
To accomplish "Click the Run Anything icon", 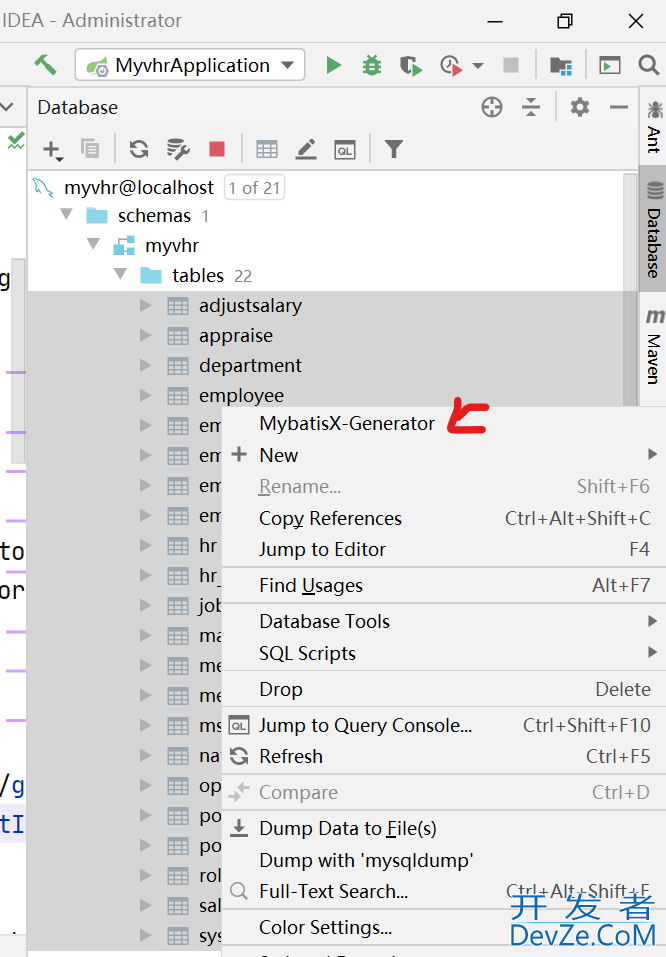I will [609, 65].
